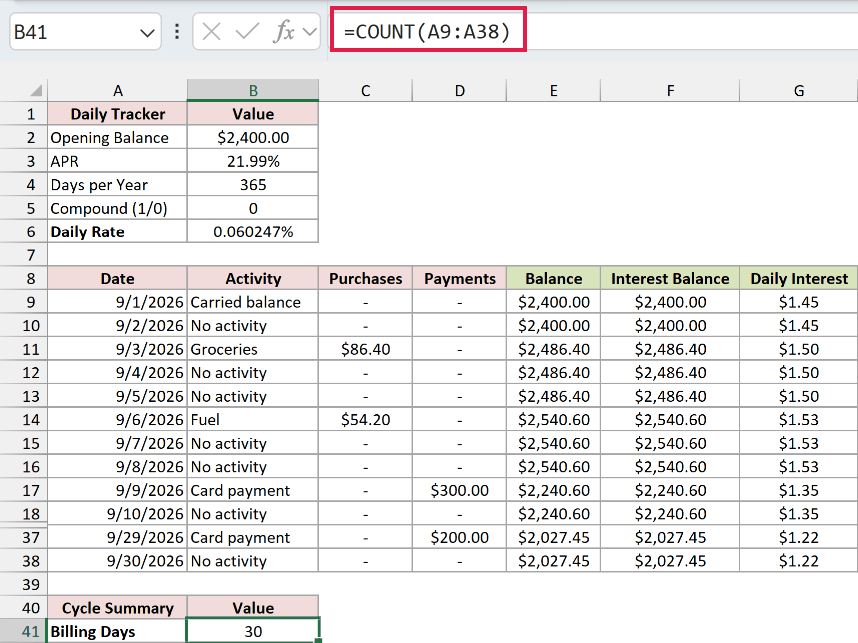Viewport: 858px width, 643px height.
Task: Click the date cell 9/9/2026
Action: 118,490
